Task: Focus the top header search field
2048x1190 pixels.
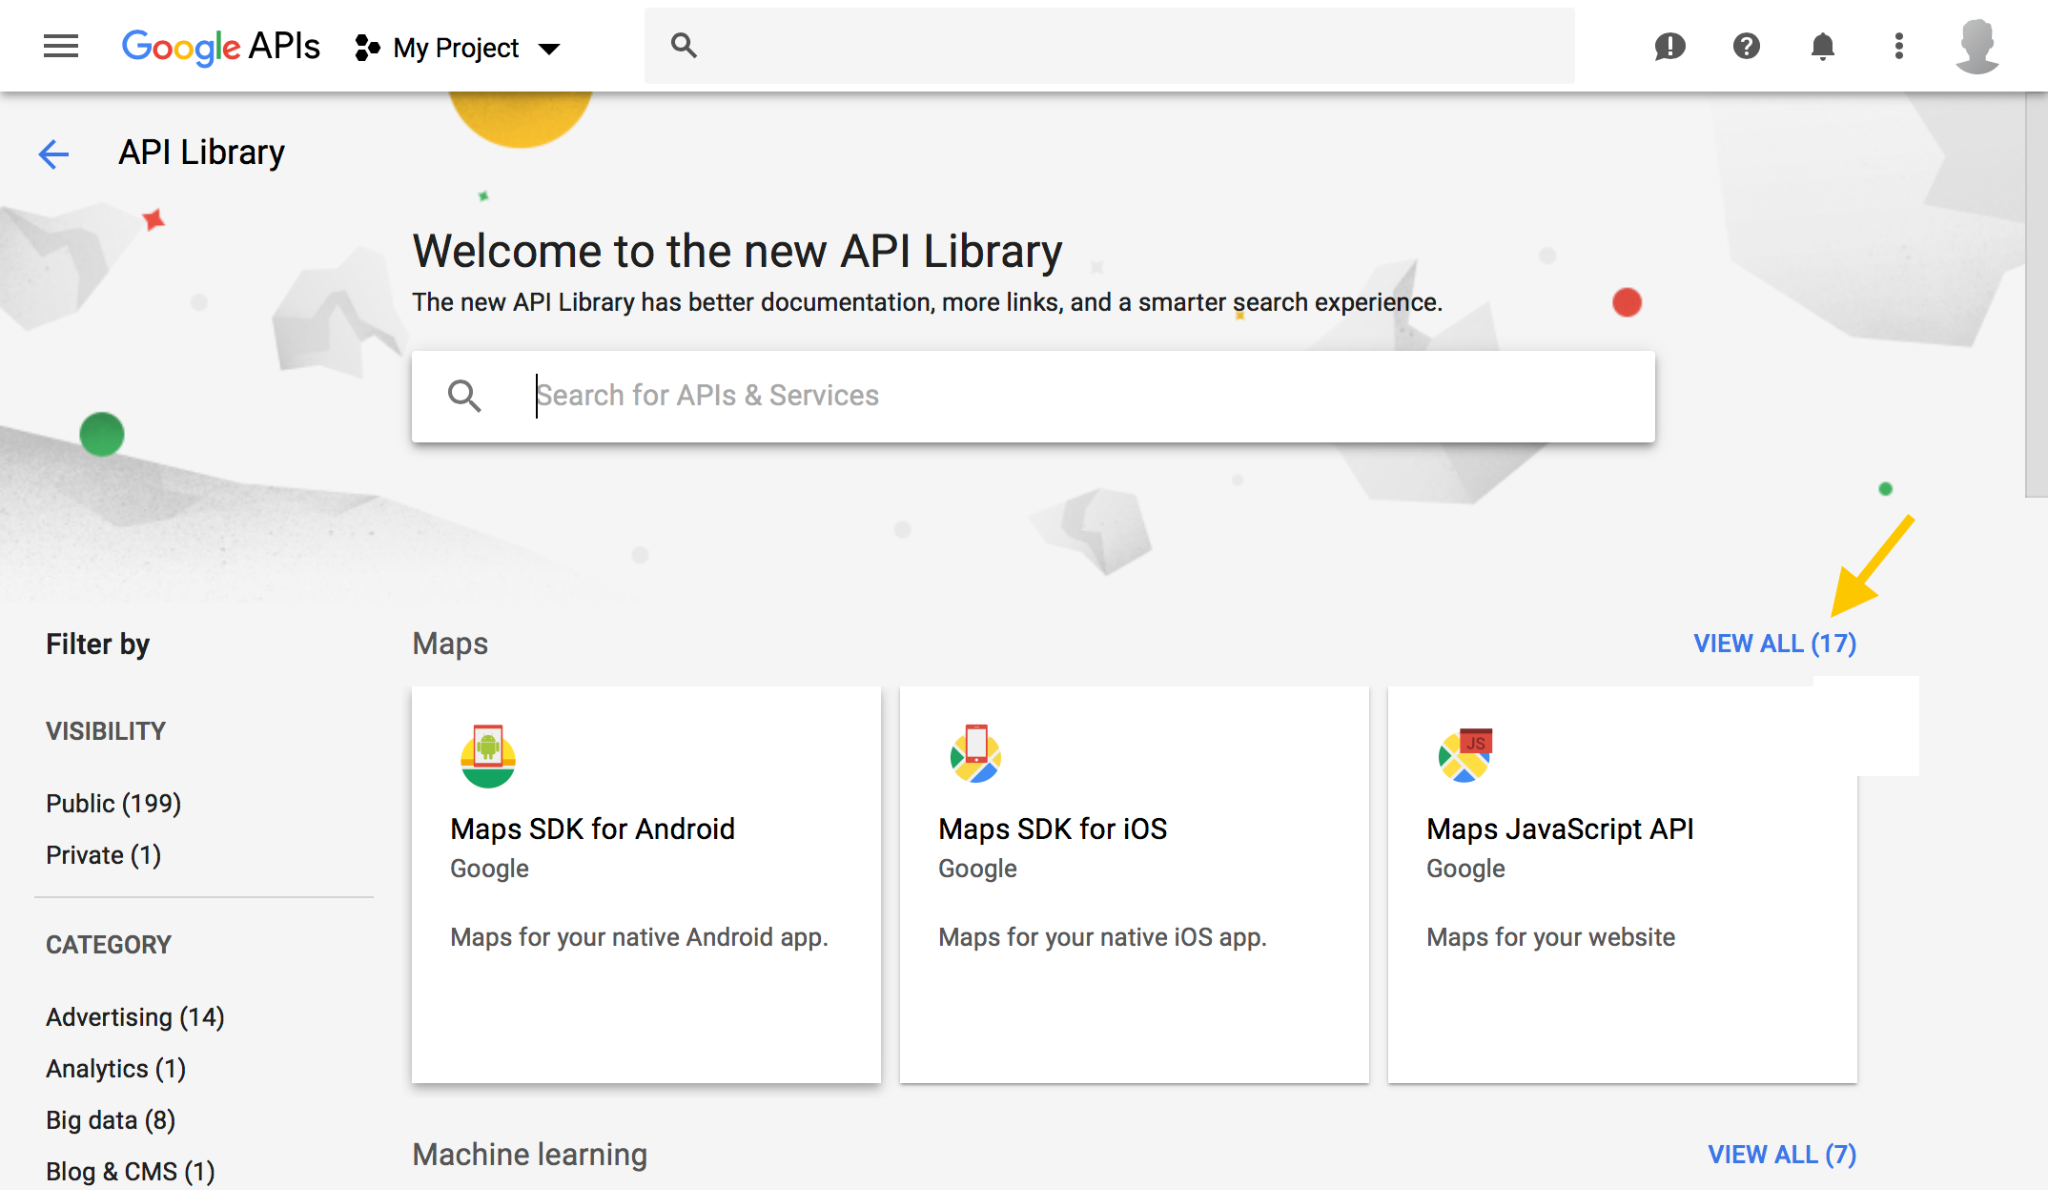Action: click(x=1109, y=46)
